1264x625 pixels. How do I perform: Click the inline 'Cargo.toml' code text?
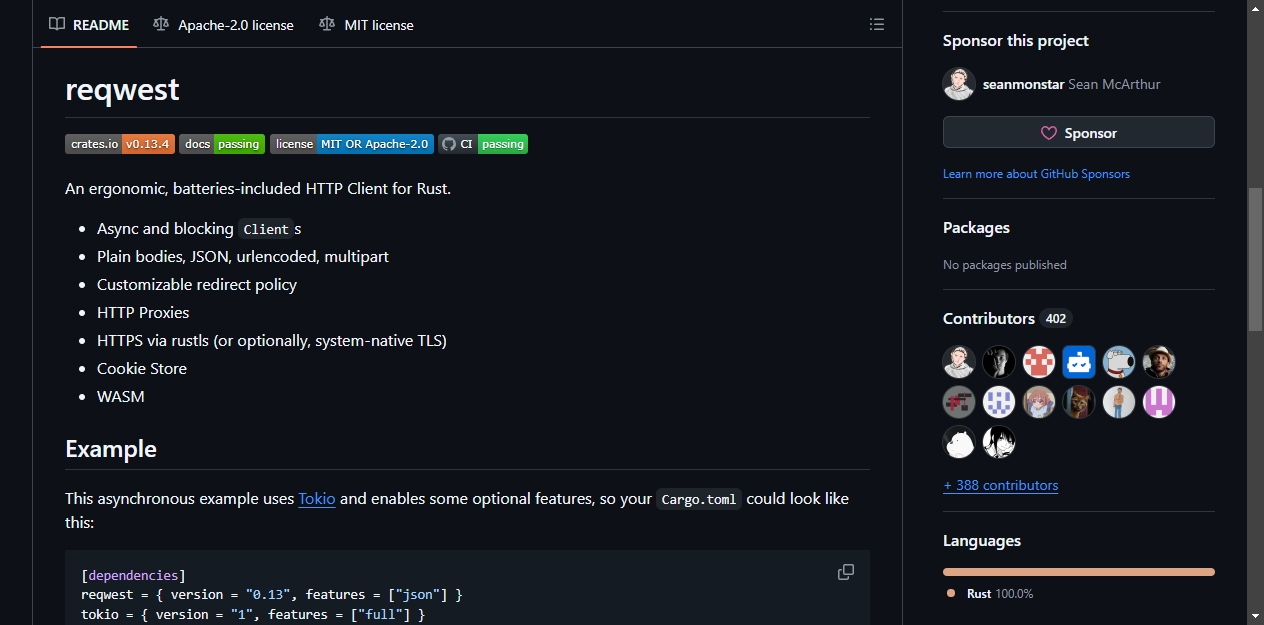pos(699,499)
